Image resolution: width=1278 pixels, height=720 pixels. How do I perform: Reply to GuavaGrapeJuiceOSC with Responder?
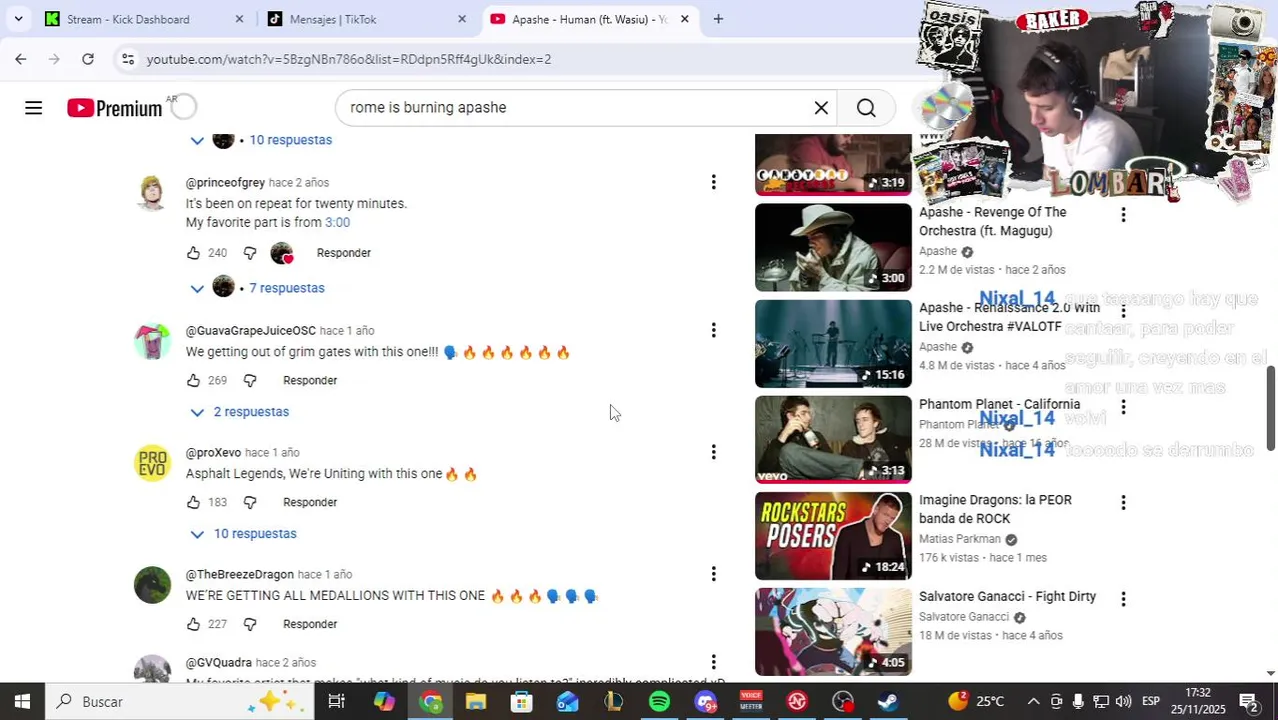310,381
